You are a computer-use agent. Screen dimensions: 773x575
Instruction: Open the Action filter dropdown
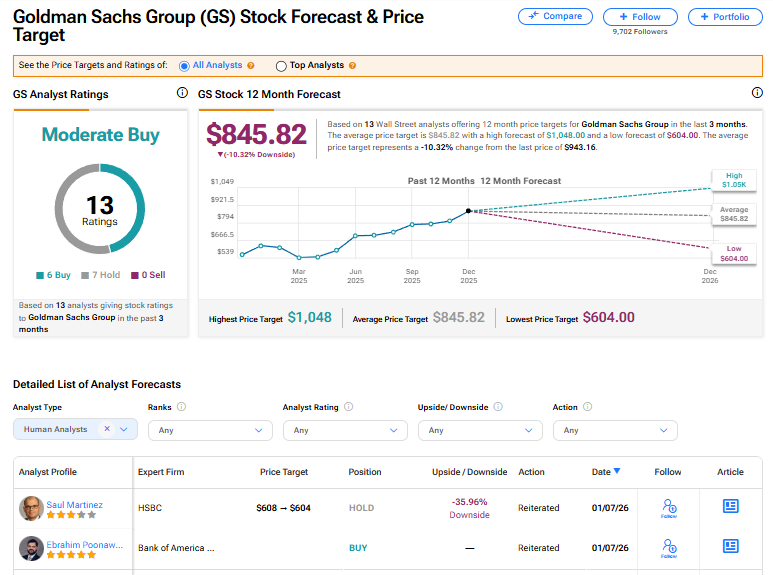point(615,430)
